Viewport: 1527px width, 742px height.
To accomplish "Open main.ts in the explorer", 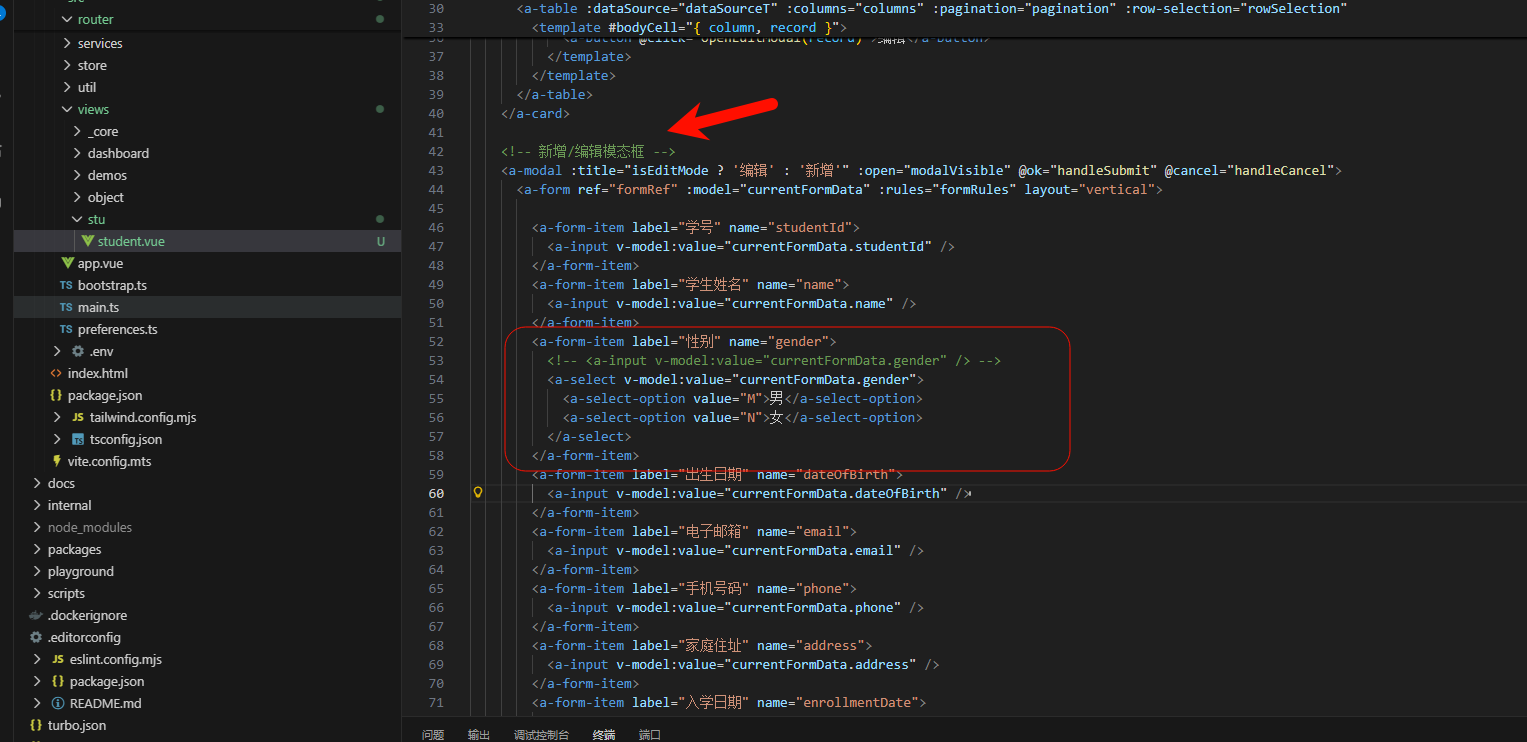I will [98, 307].
